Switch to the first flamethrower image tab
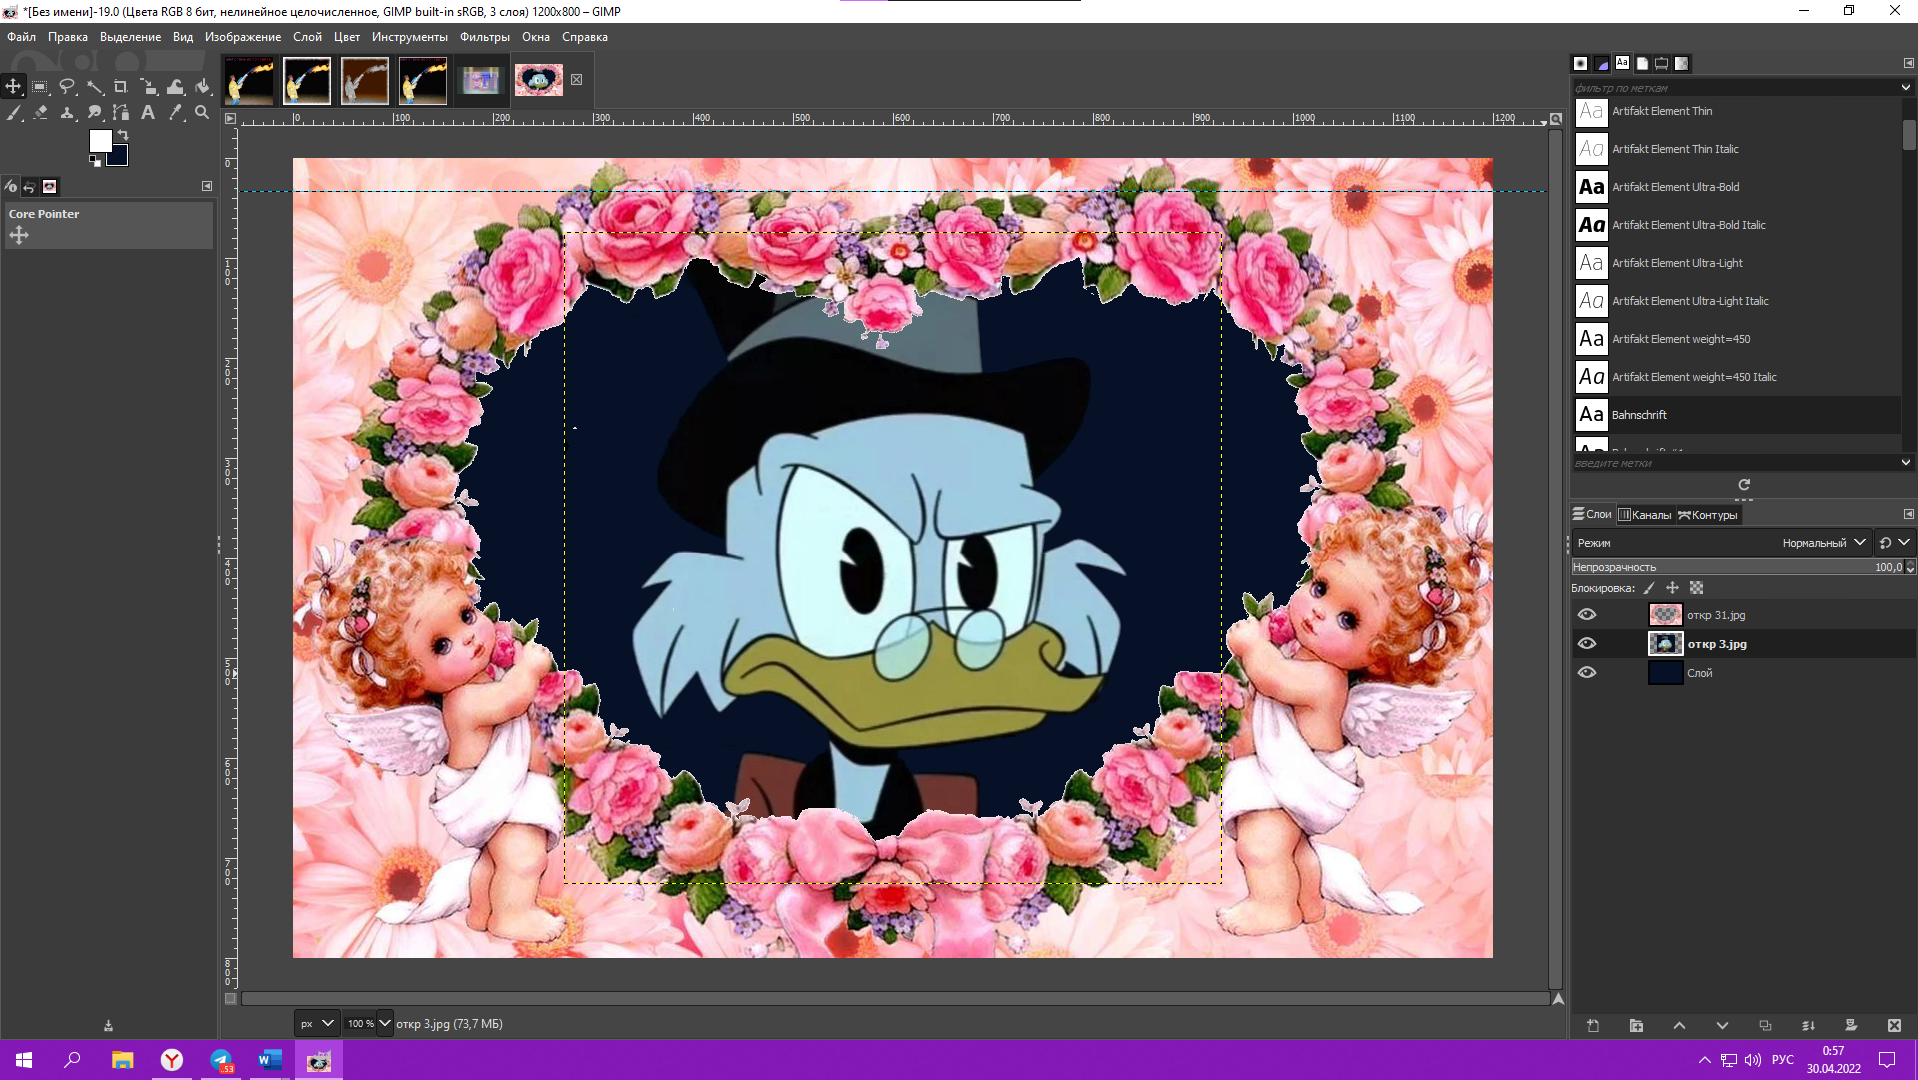 click(248, 81)
